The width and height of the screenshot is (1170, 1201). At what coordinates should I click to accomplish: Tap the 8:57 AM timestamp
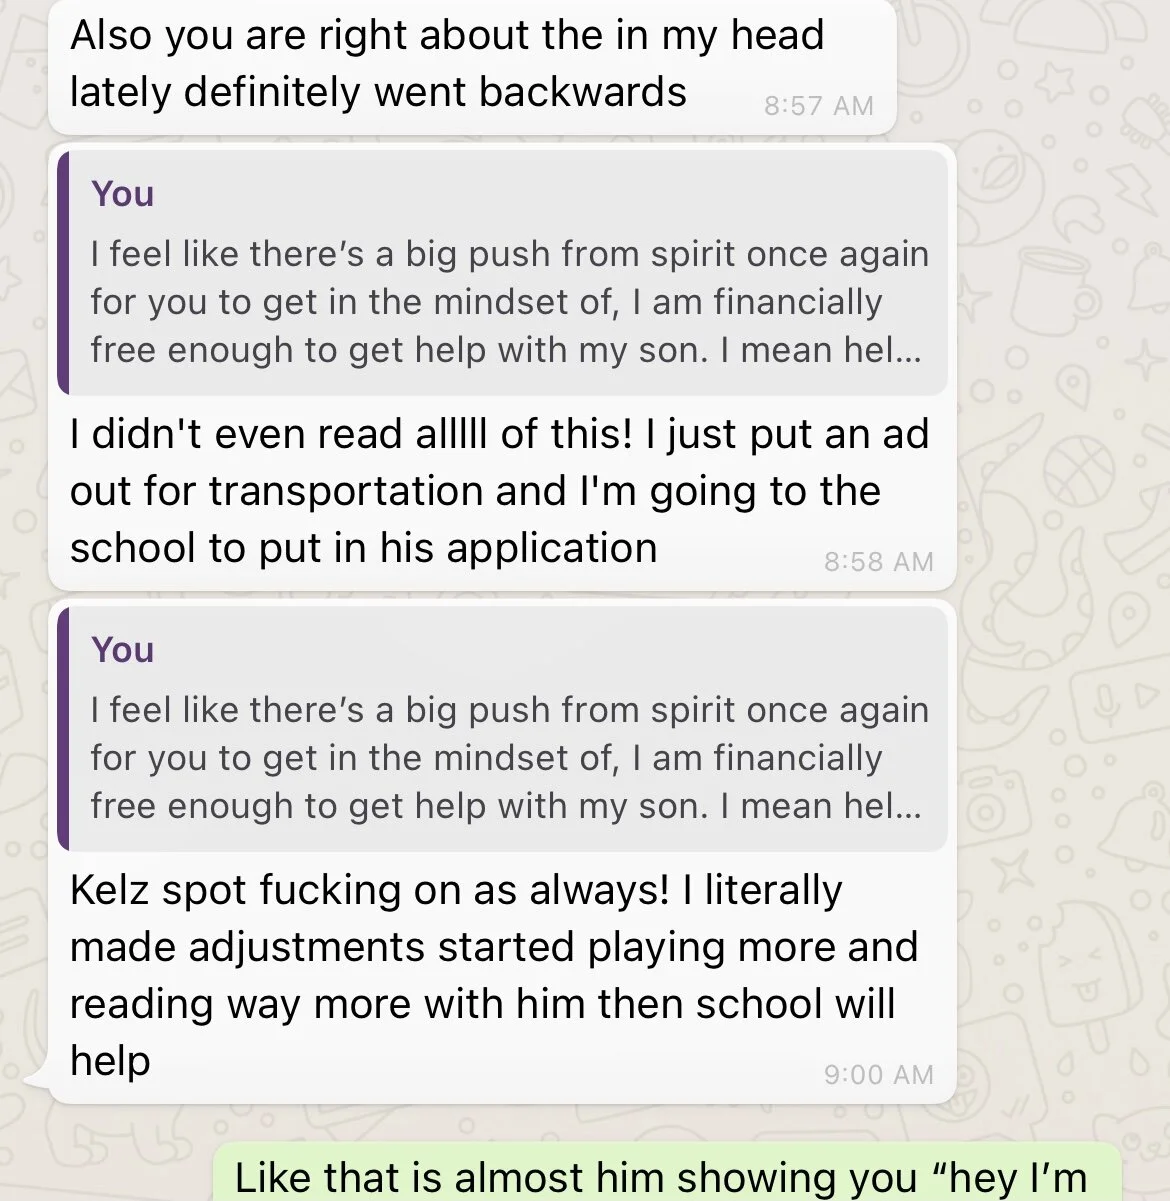pyautogui.click(x=818, y=106)
